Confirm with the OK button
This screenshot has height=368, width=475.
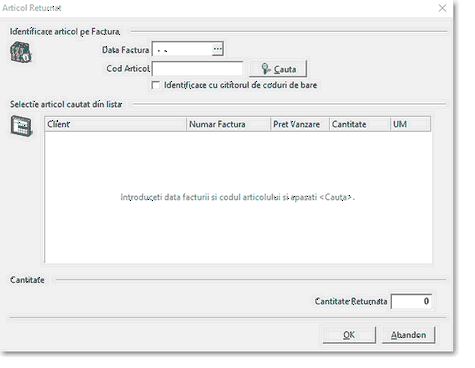point(349,335)
